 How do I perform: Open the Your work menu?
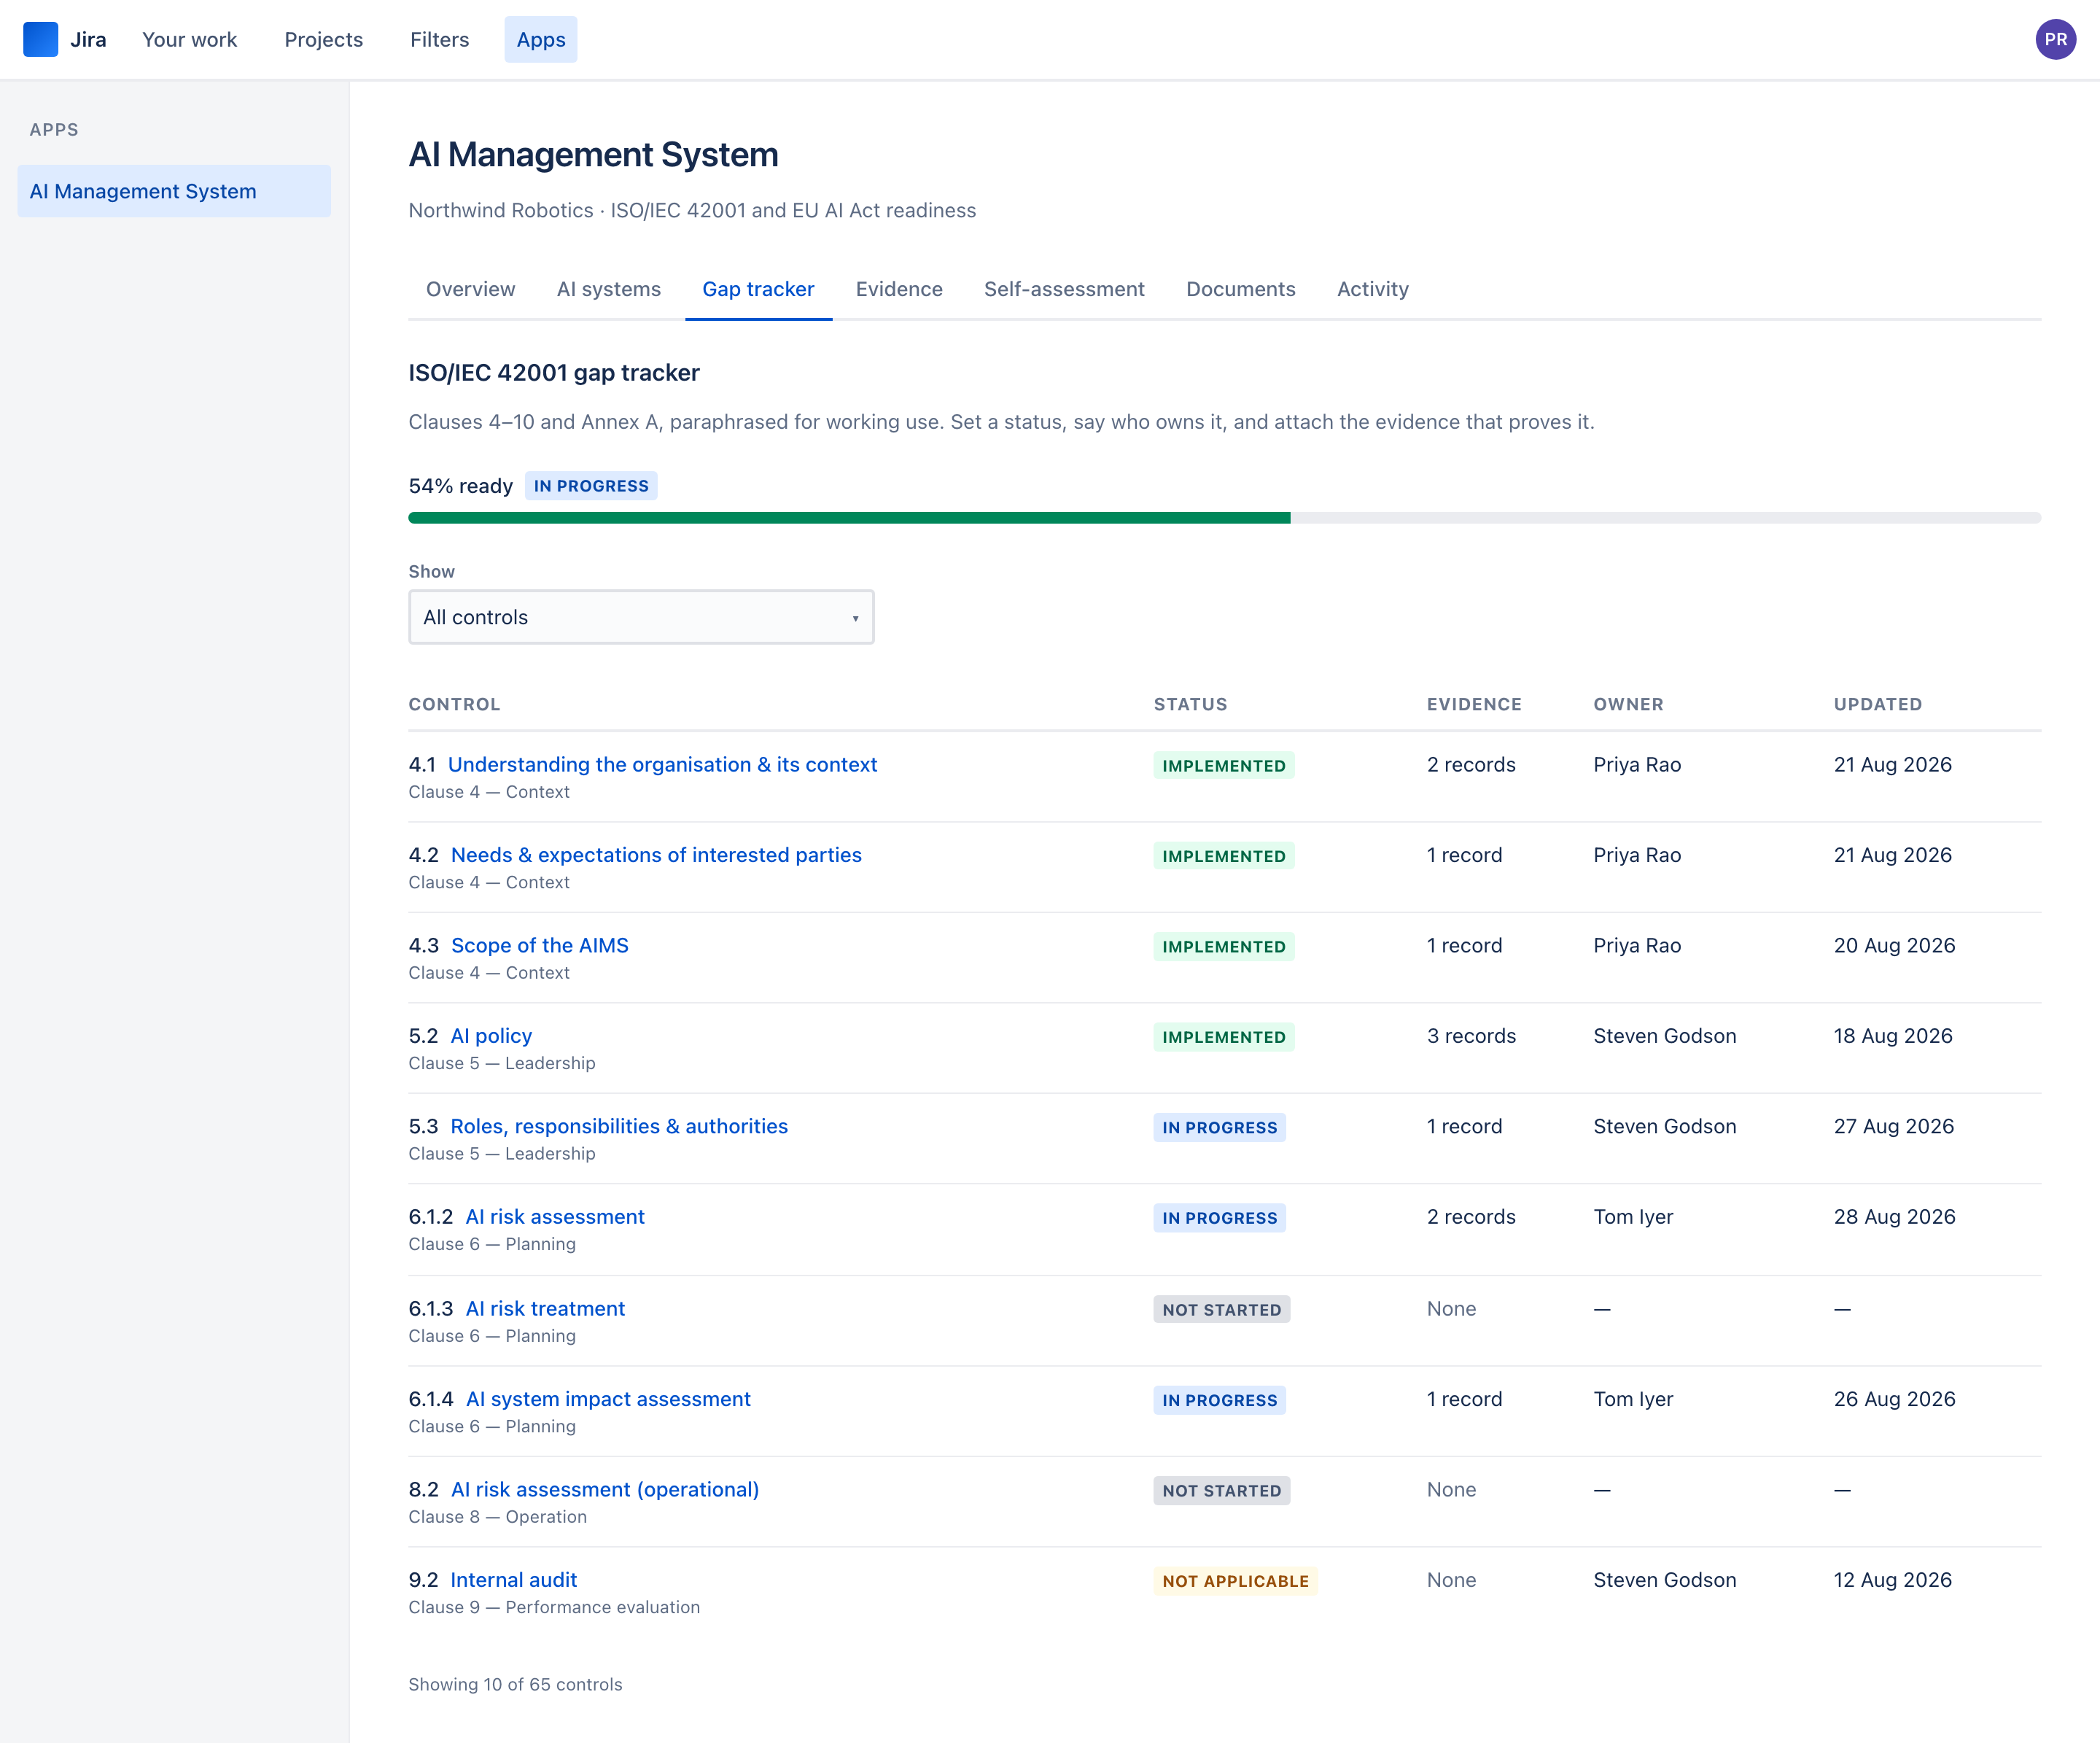(x=189, y=39)
